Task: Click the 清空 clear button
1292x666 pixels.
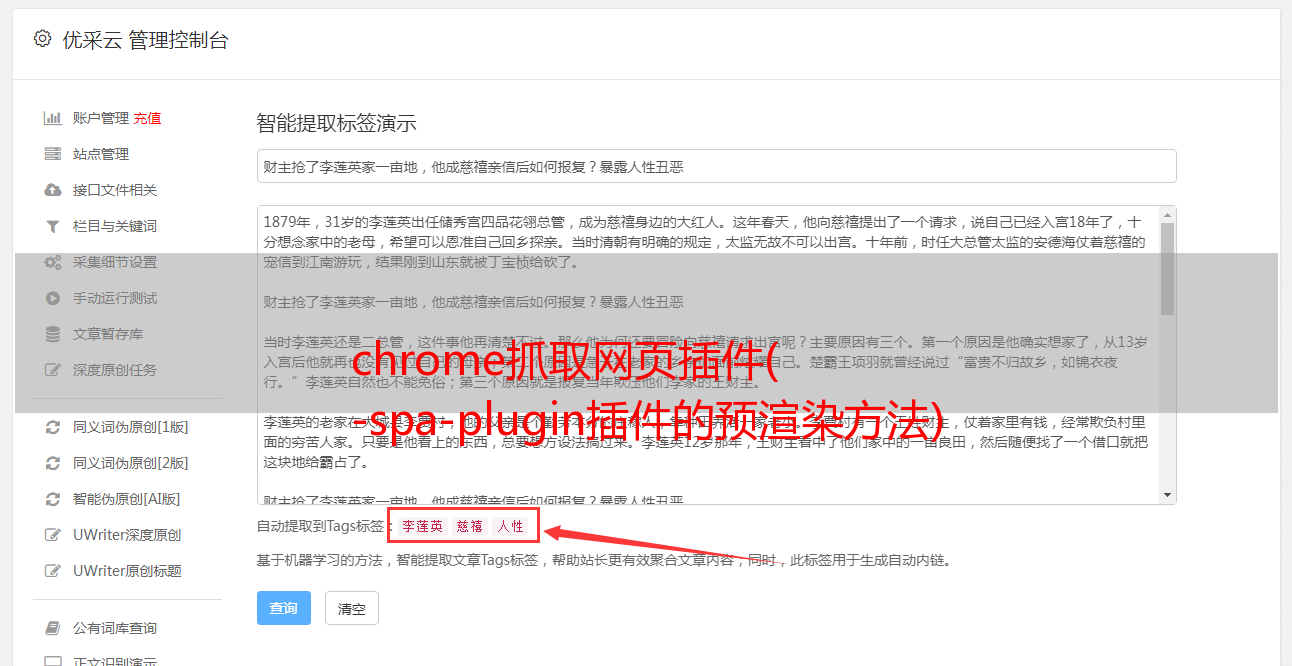Action: click(x=352, y=608)
